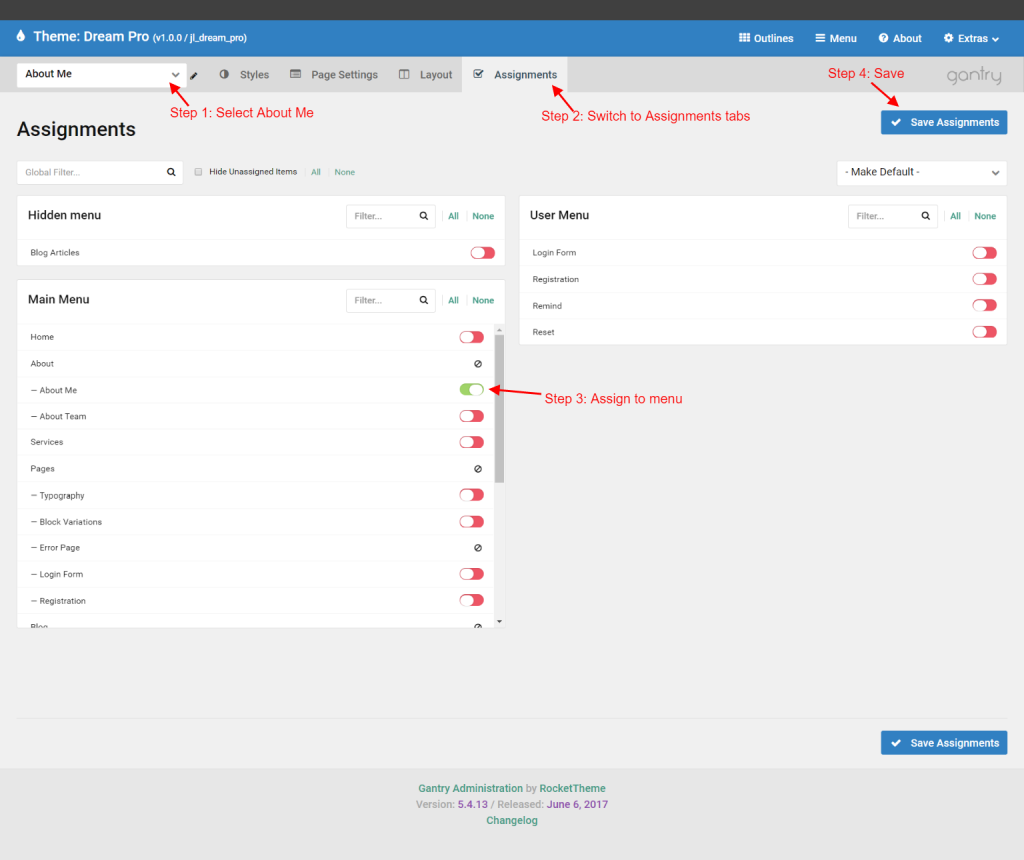Image resolution: width=1024 pixels, height=860 pixels.
Task: Click the magnifier in the Main Menu filter
Action: 422,300
